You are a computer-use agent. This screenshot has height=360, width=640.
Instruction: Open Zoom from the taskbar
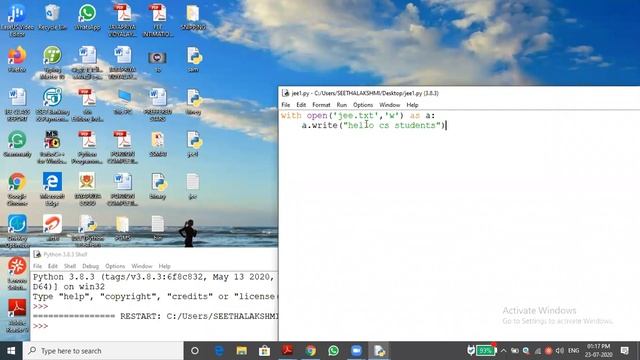(356, 351)
